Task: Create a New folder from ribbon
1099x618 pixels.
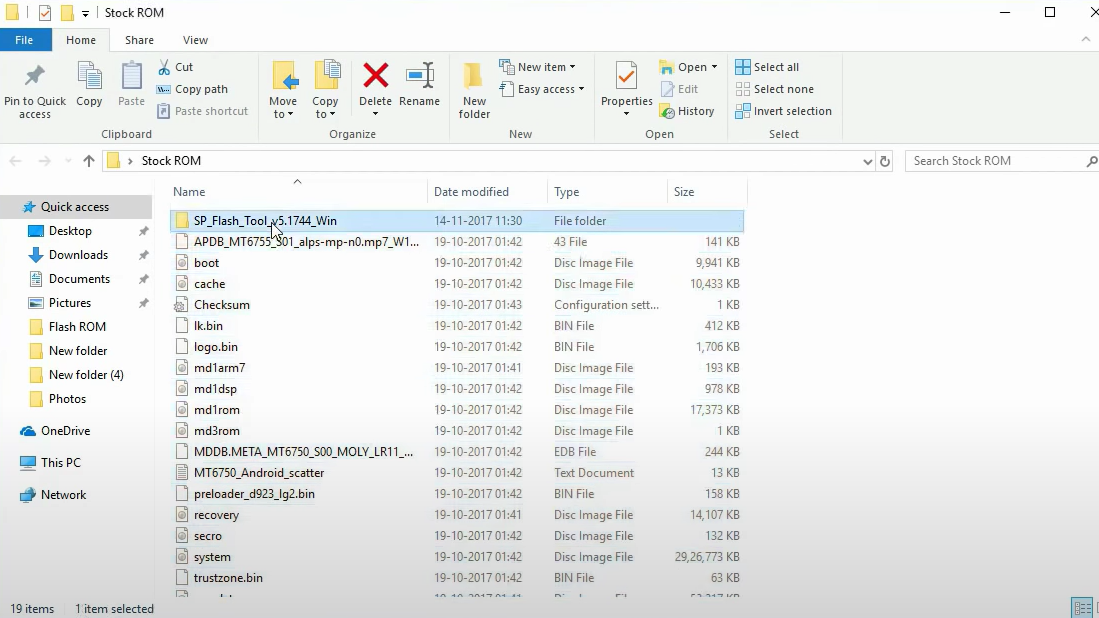Action: [474, 89]
